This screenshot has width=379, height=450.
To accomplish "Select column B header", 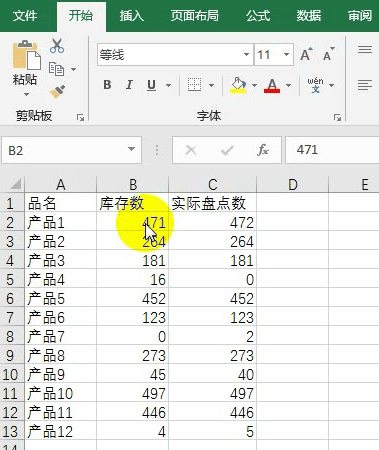I will click(133, 184).
